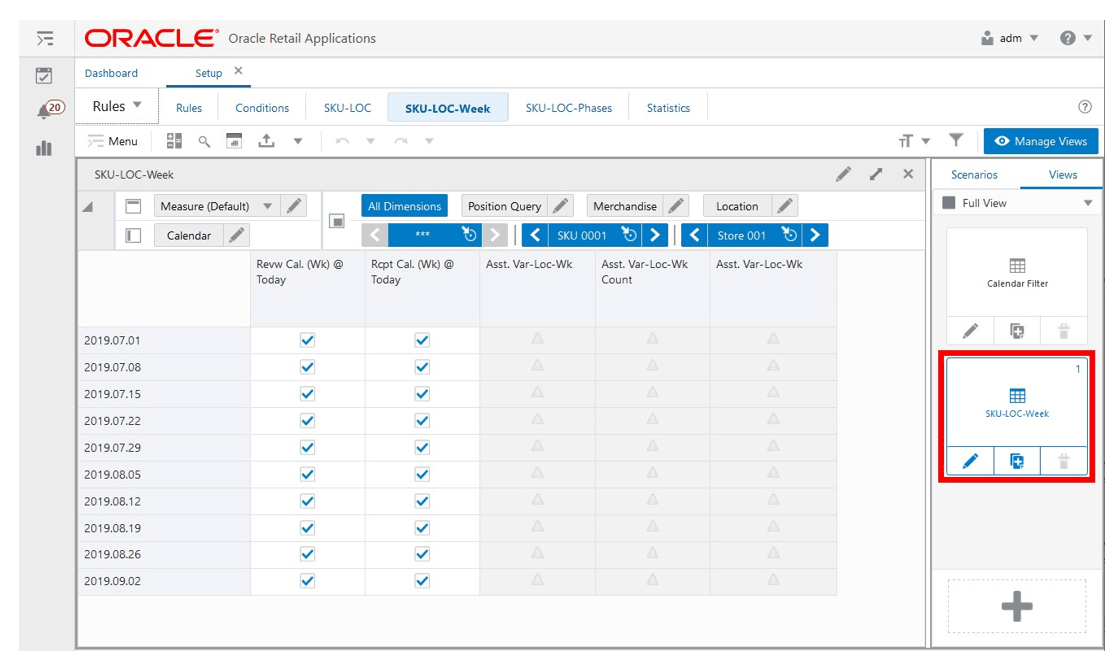1119x663 pixels.
Task: Switch to the SKU-LOC-Phases tab
Action: (x=569, y=108)
